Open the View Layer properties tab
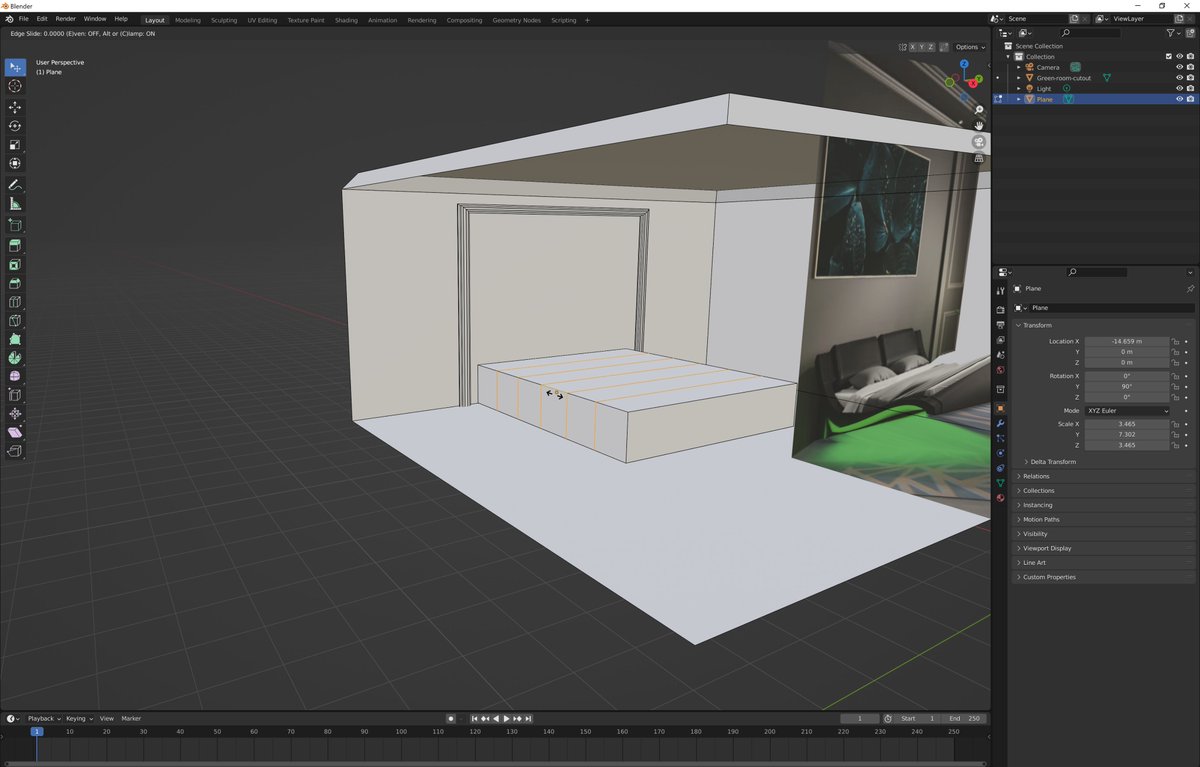1200x767 pixels. coord(1000,340)
